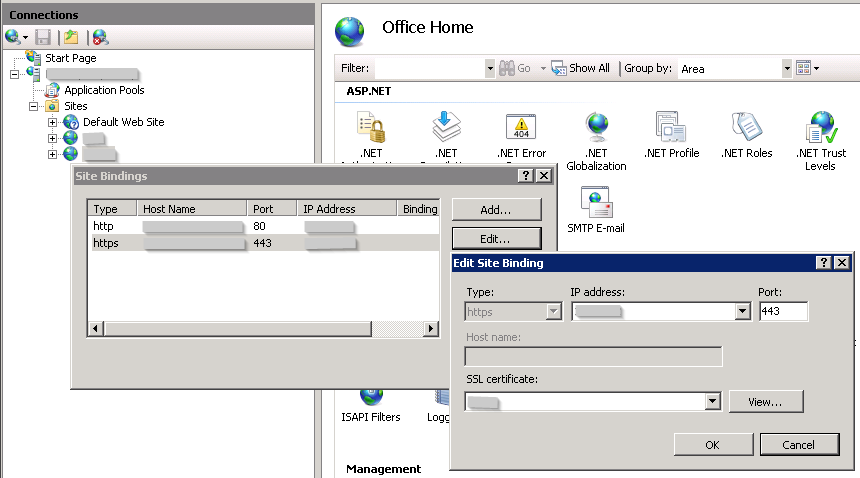Open the Group by Area dropdown
This screenshot has height=478, width=860.
787,69
